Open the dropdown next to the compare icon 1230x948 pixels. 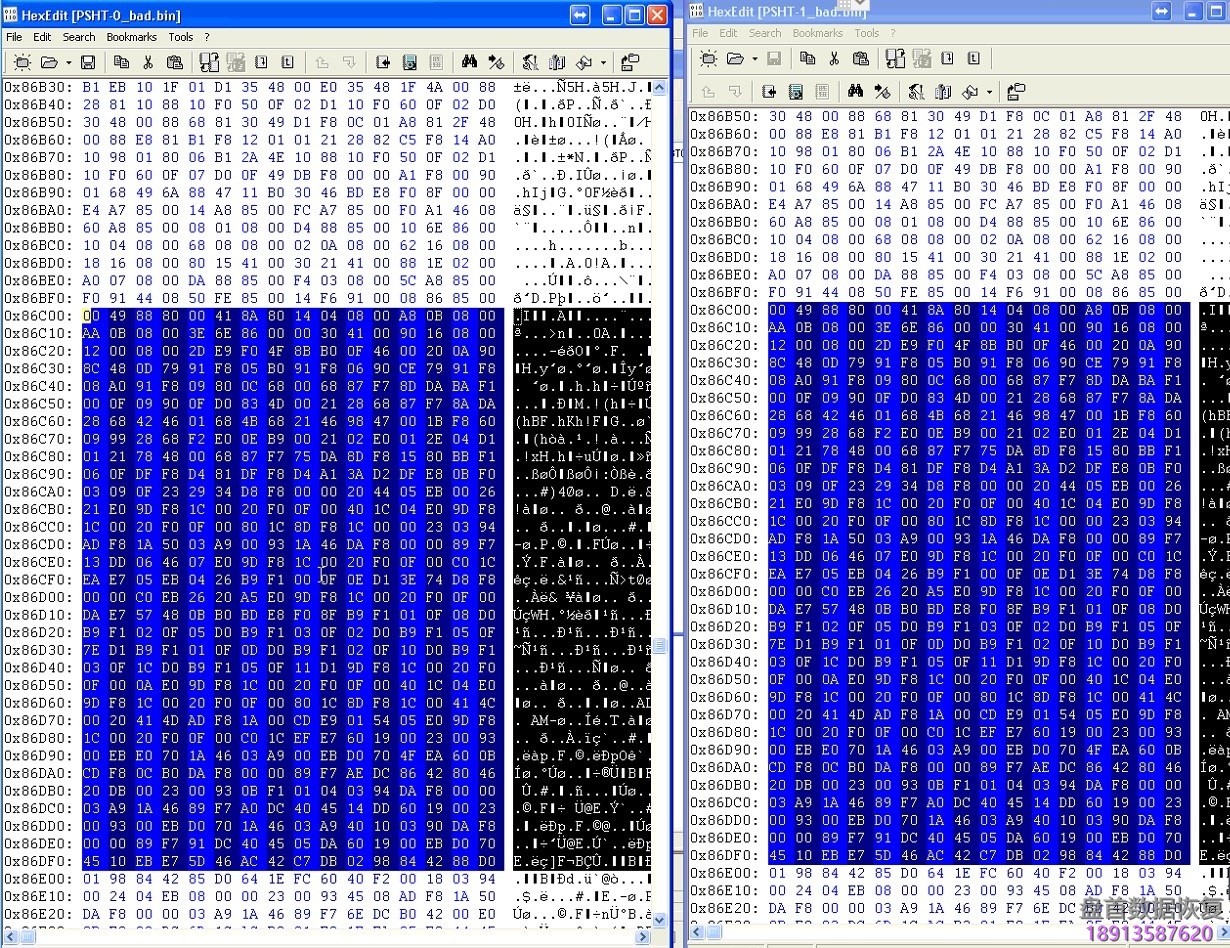tap(988, 91)
